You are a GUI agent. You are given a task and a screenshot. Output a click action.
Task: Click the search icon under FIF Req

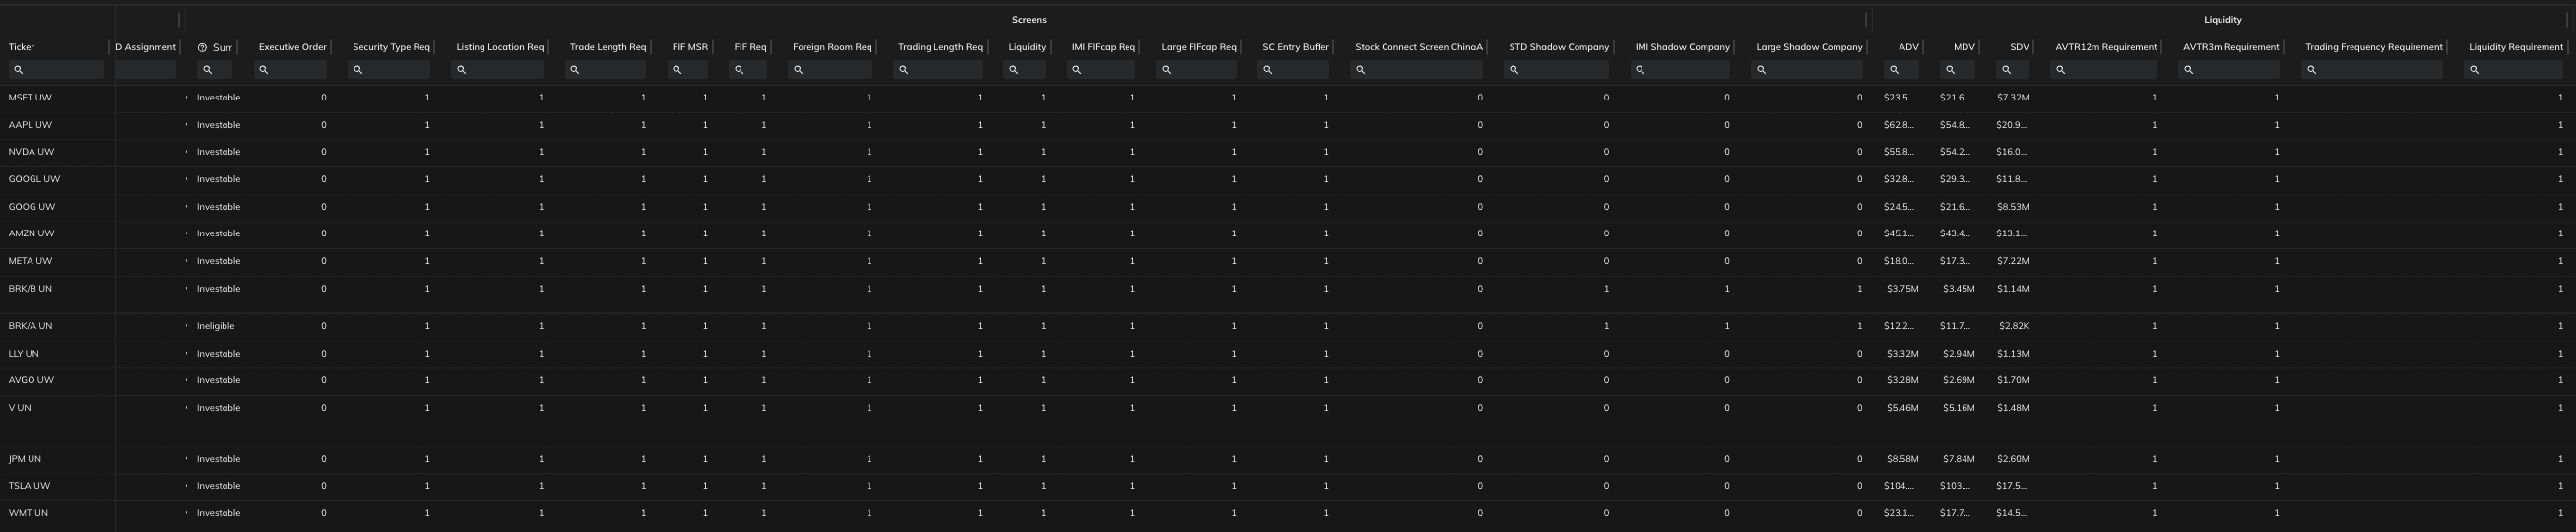pos(738,70)
